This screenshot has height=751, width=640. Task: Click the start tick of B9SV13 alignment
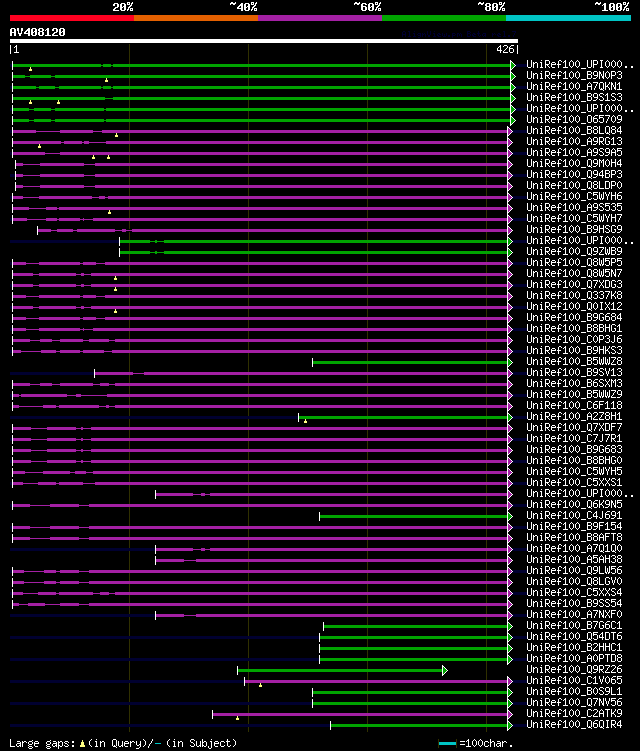94,374
